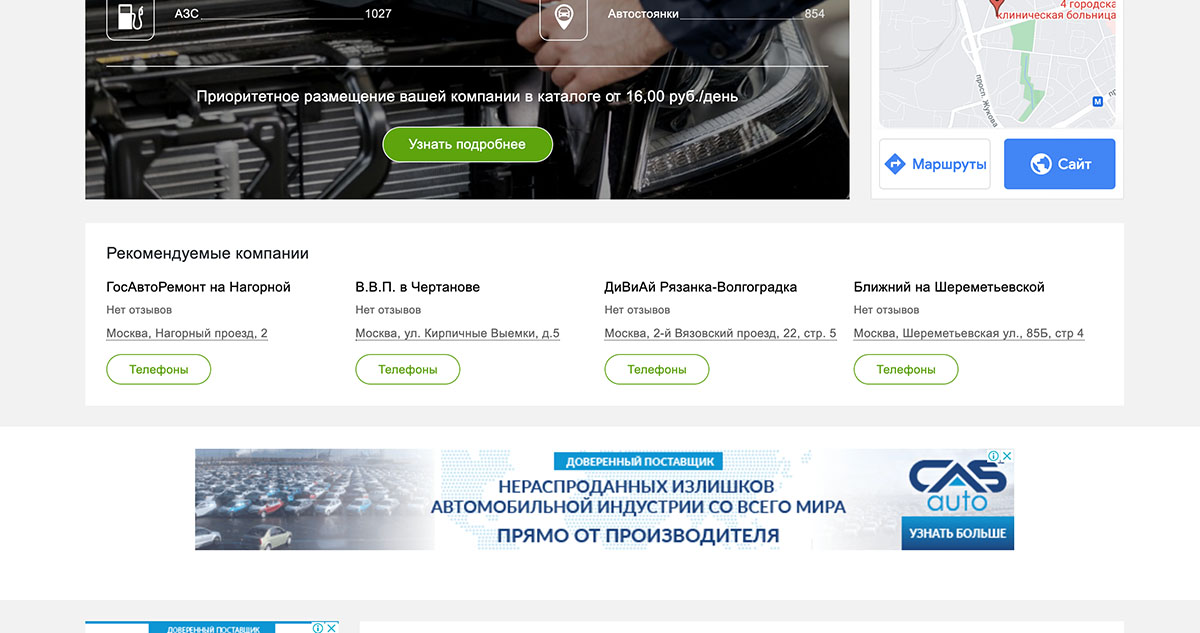This screenshot has width=1200, height=633.
Task: Show Телефоны for ДиВиАй Рязанка-Волгоградка
Action: click(x=657, y=369)
